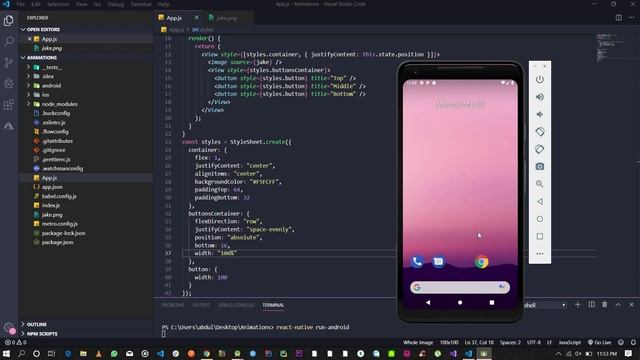Kill terminal with trash icon
The image size is (640, 360).
[x=604, y=305]
